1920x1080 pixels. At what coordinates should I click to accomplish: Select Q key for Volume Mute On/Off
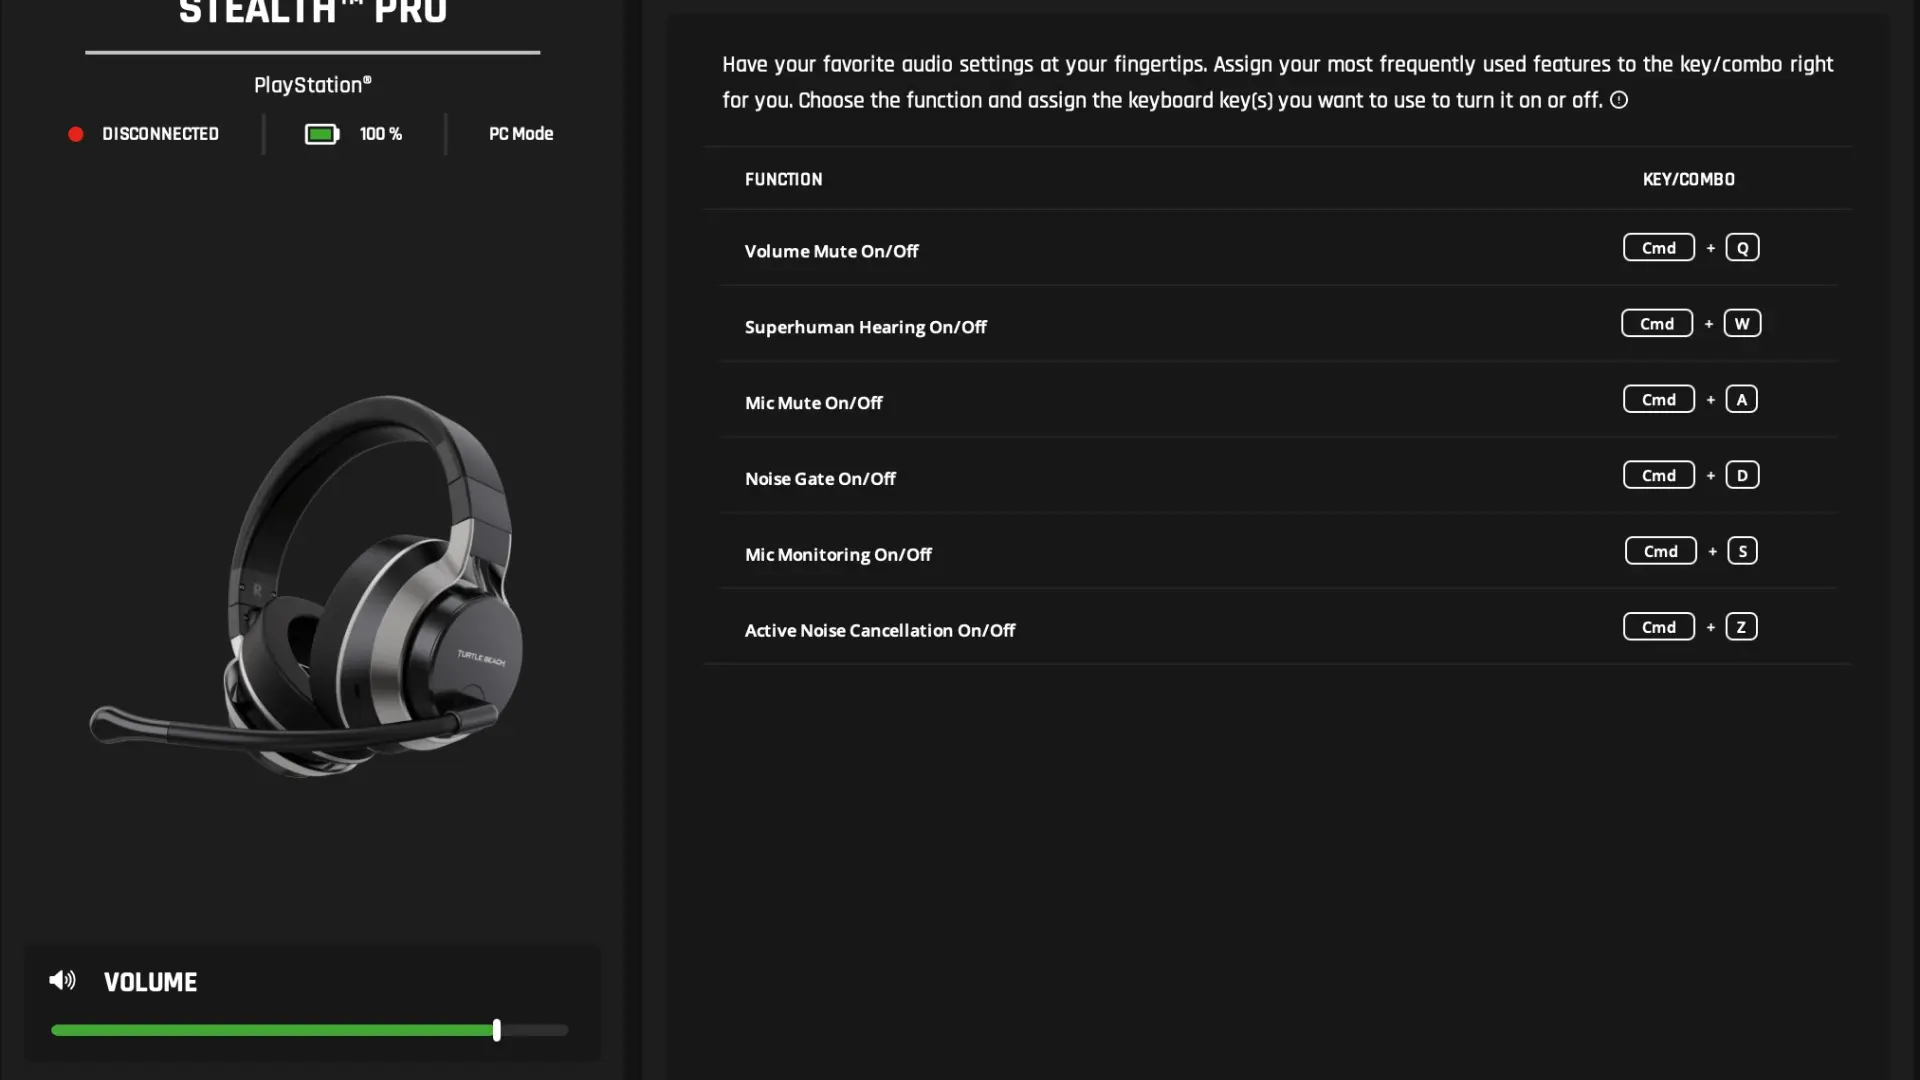click(1743, 248)
